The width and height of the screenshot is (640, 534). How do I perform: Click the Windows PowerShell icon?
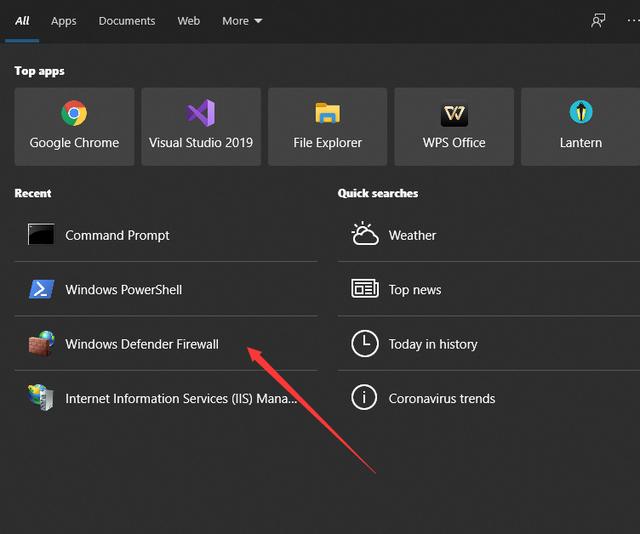click(41, 290)
